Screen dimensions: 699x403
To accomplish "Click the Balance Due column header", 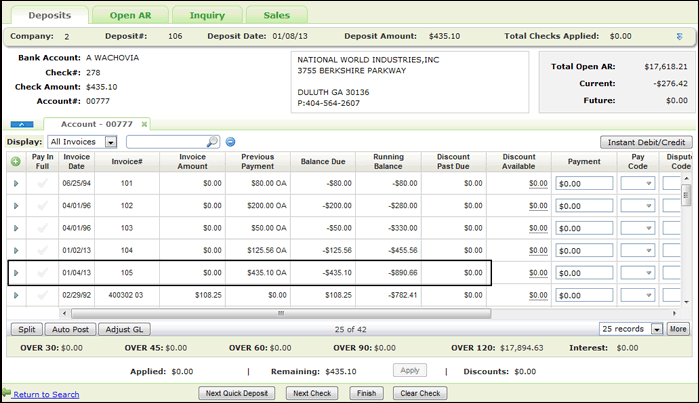I will click(x=323, y=161).
